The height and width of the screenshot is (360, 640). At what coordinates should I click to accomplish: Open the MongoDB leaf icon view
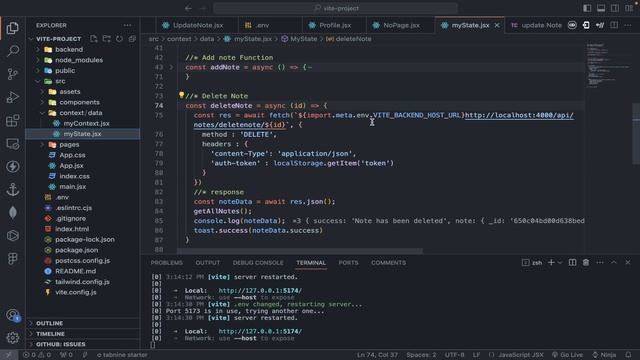[x=13, y=212]
